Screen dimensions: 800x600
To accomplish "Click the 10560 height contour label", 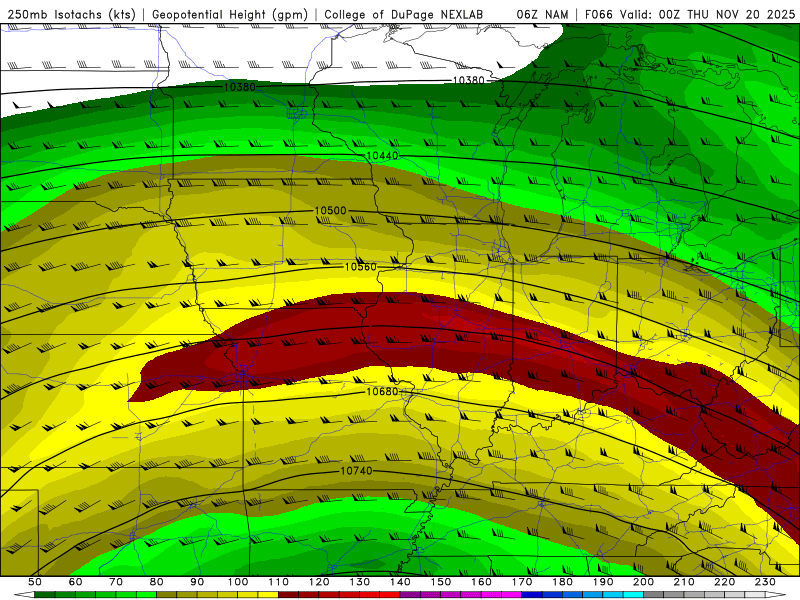I will tap(361, 267).
